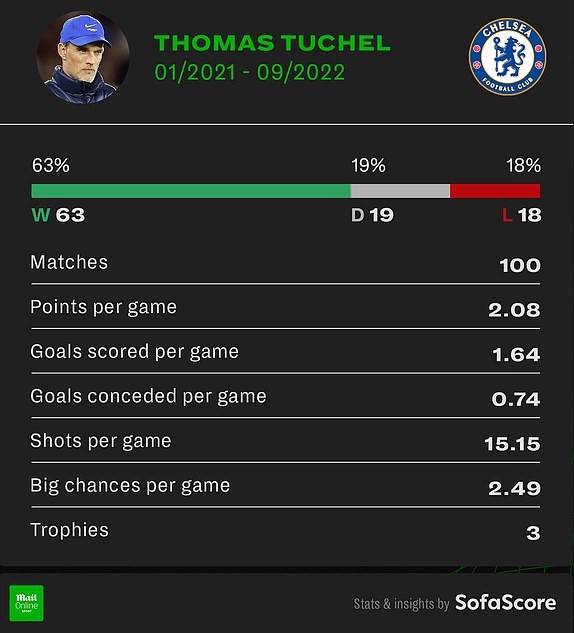Click the red losses bar segment
Screen dimensions: 574x633
(x=495, y=191)
